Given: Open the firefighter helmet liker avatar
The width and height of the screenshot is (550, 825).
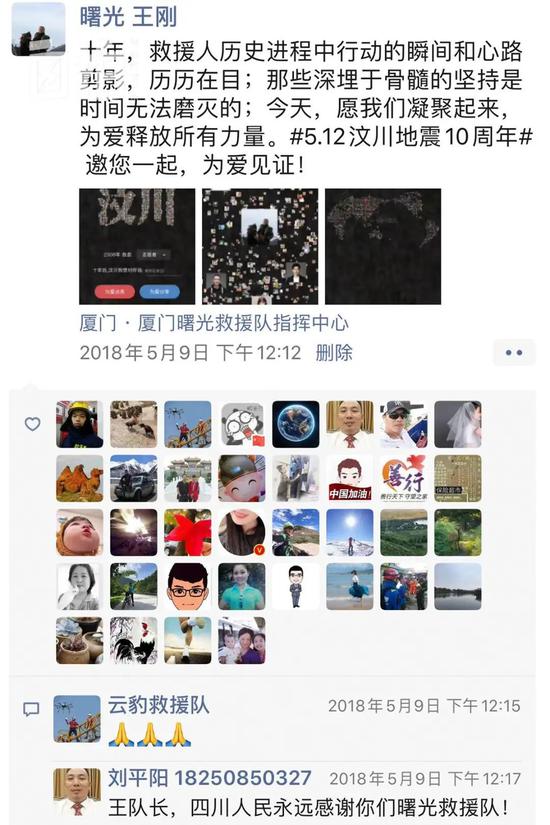Looking at the screenshot, I should (x=80, y=424).
